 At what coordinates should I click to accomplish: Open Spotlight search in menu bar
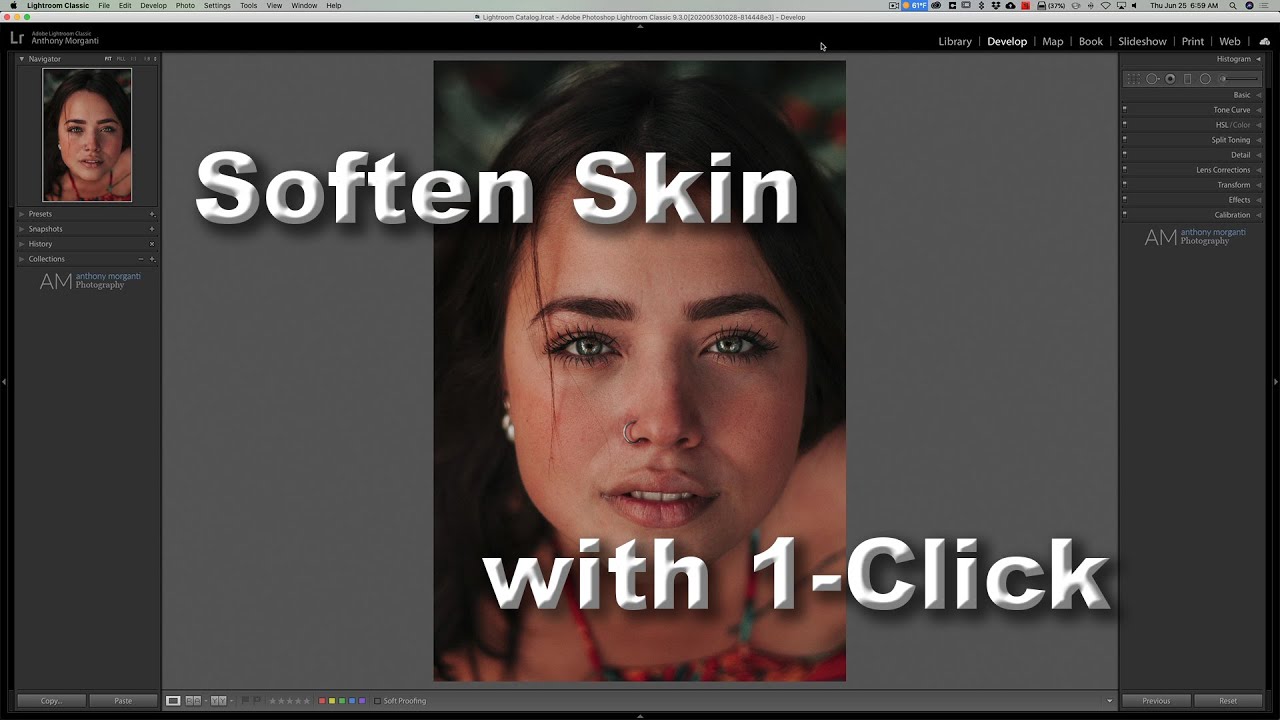pyautogui.click(x=1232, y=6)
